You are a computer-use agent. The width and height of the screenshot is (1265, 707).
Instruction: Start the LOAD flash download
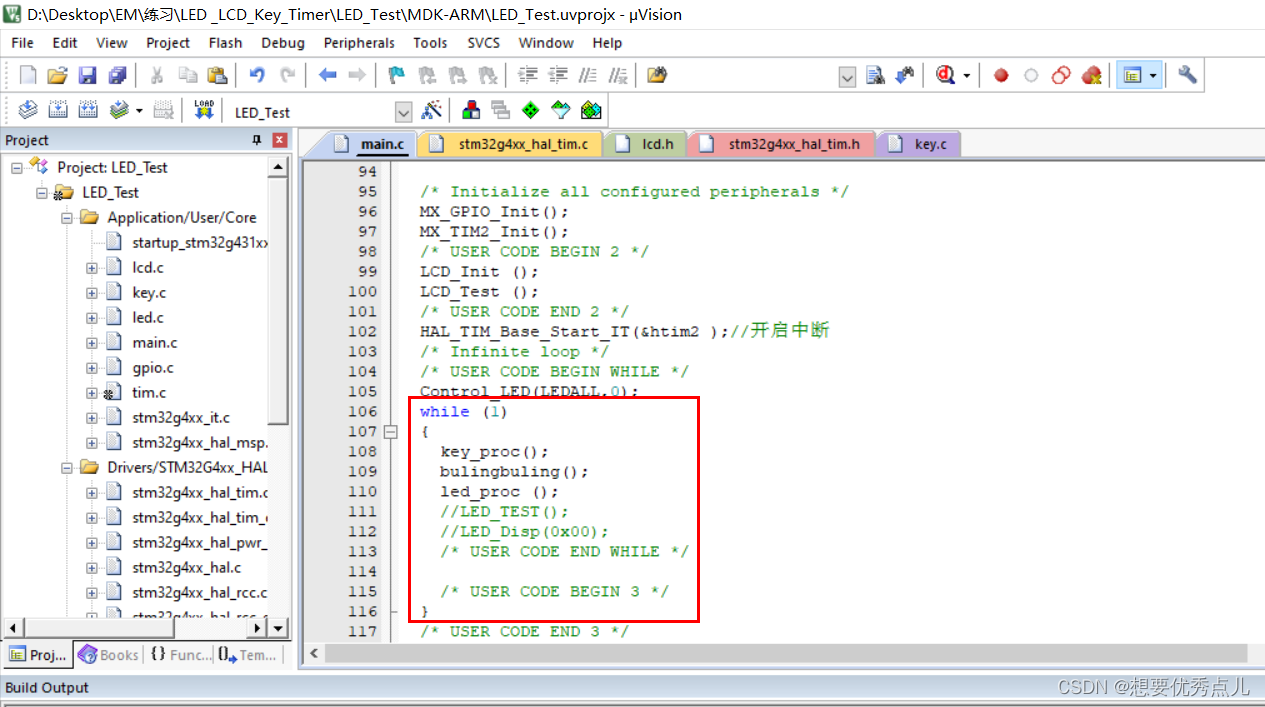click(x=203, y=110)
